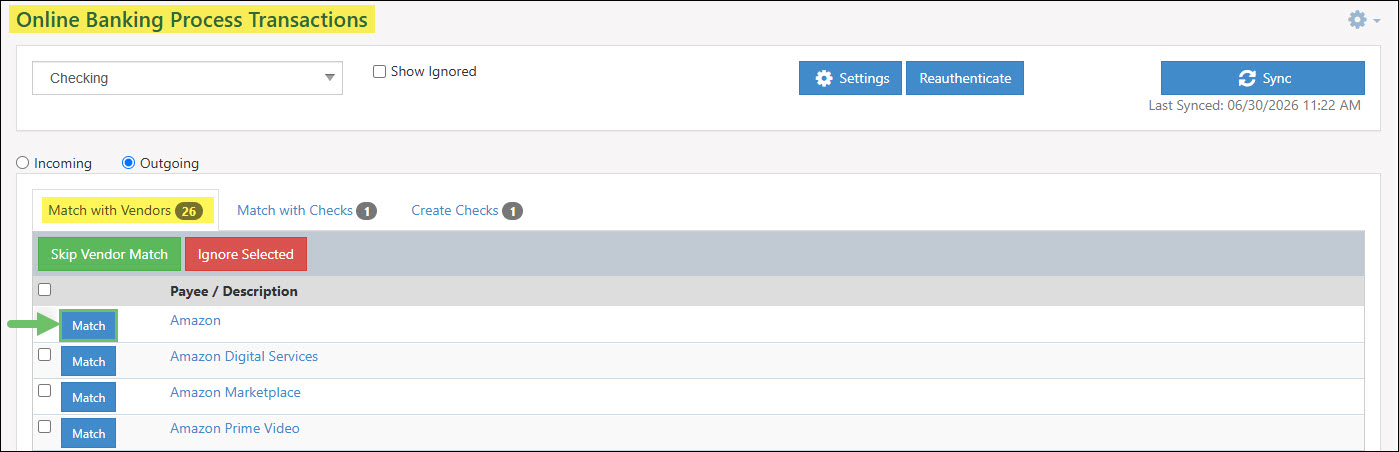Open the Amazon Marketplace payee link
The image size is (1399, 452).
[x=235, y=392]
